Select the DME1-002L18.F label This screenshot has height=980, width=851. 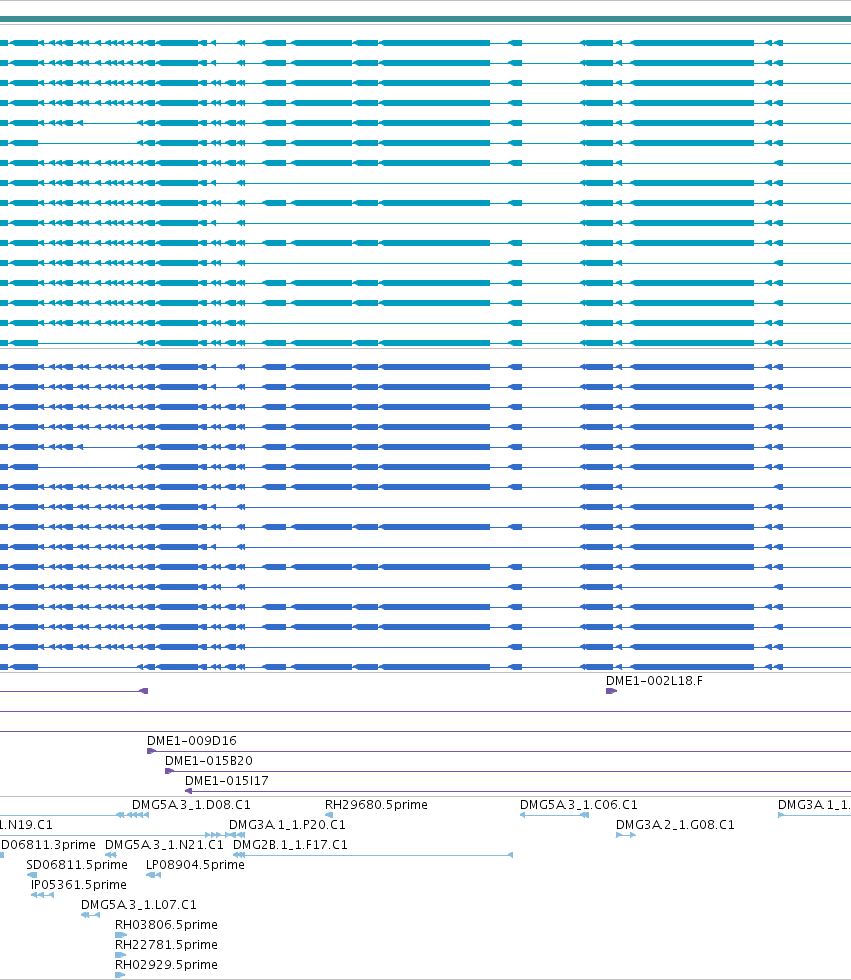(654, 681)
